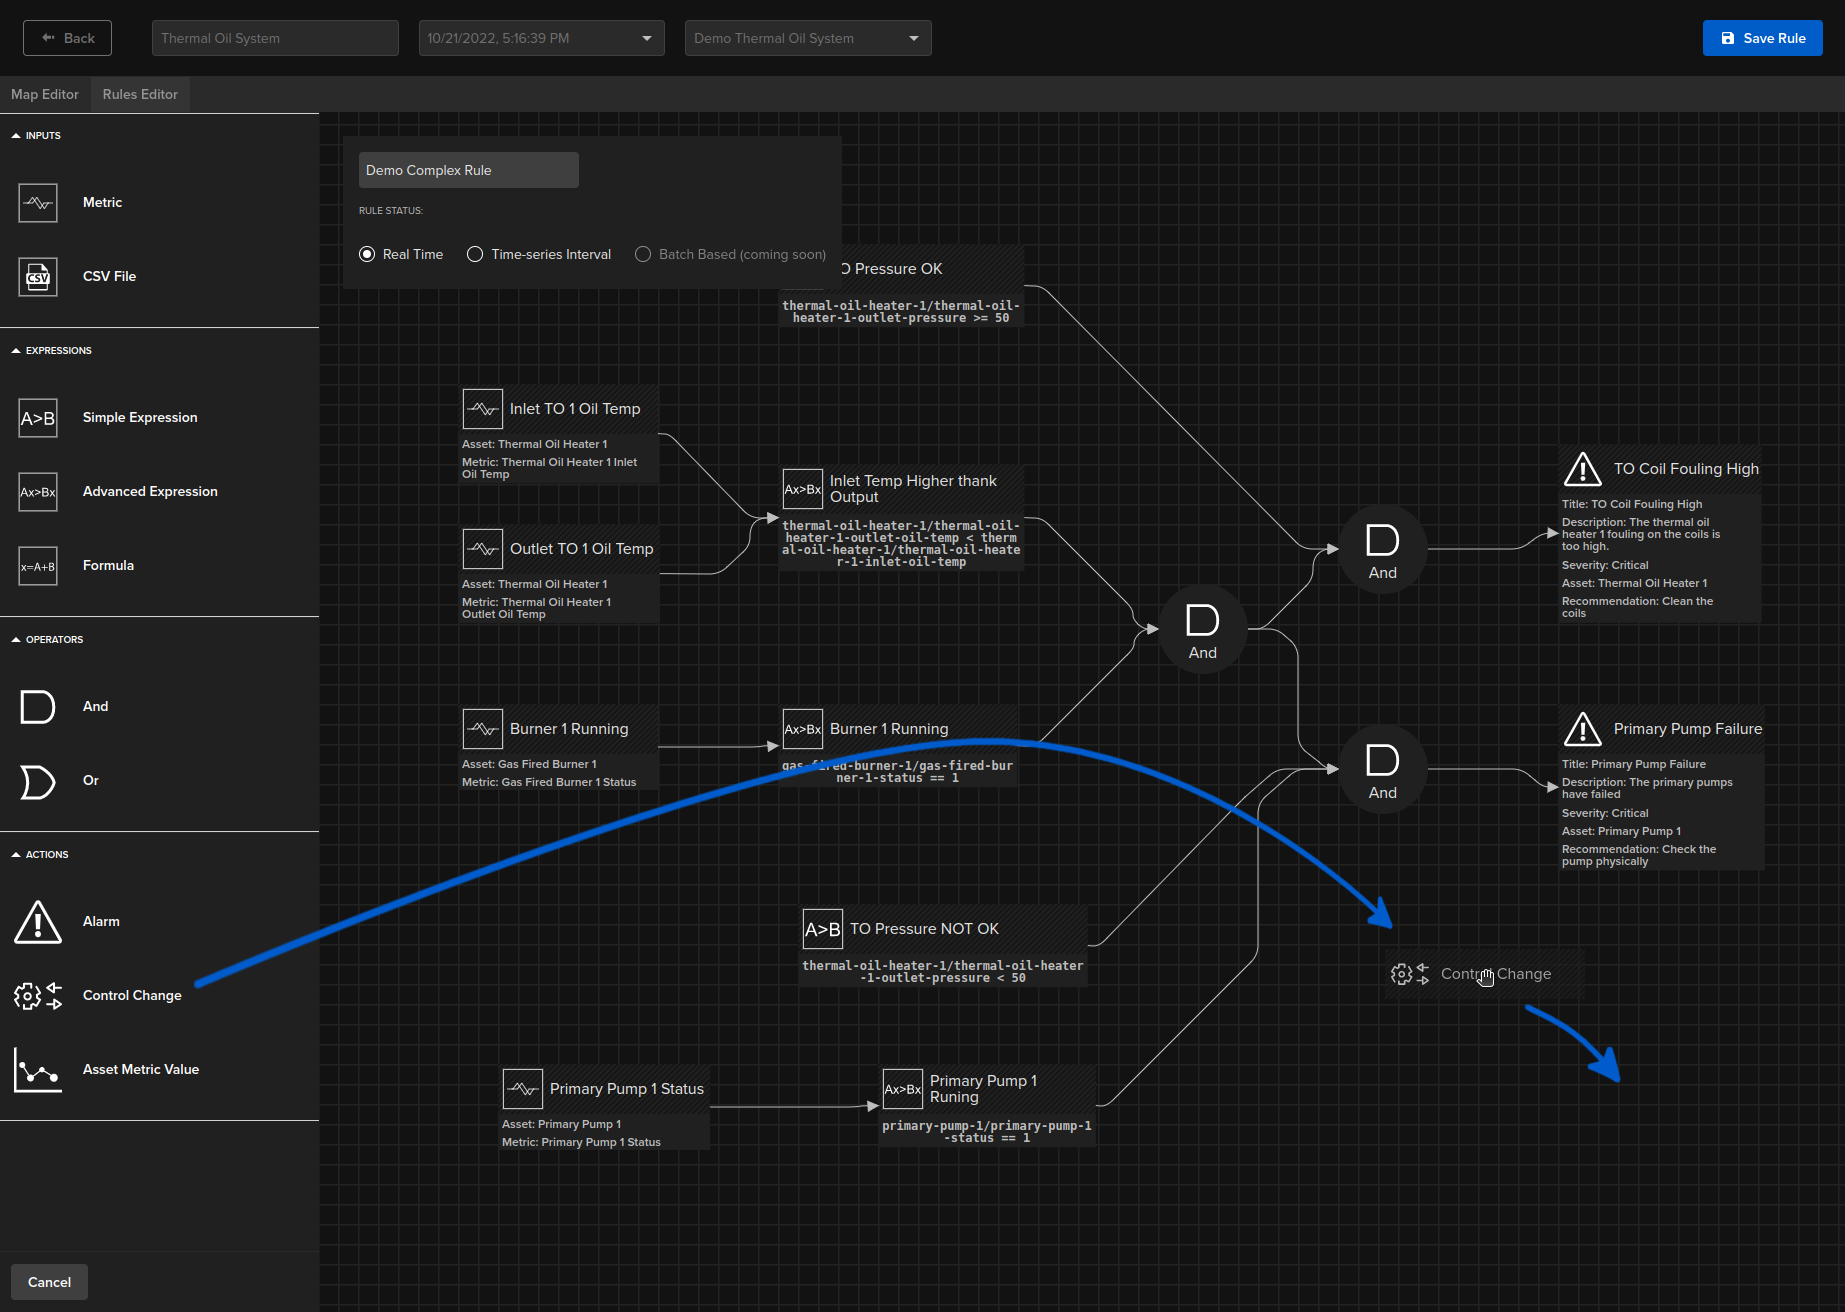
Task: Switch to the Rules Editor tab
Action: (x=140, y=94)
